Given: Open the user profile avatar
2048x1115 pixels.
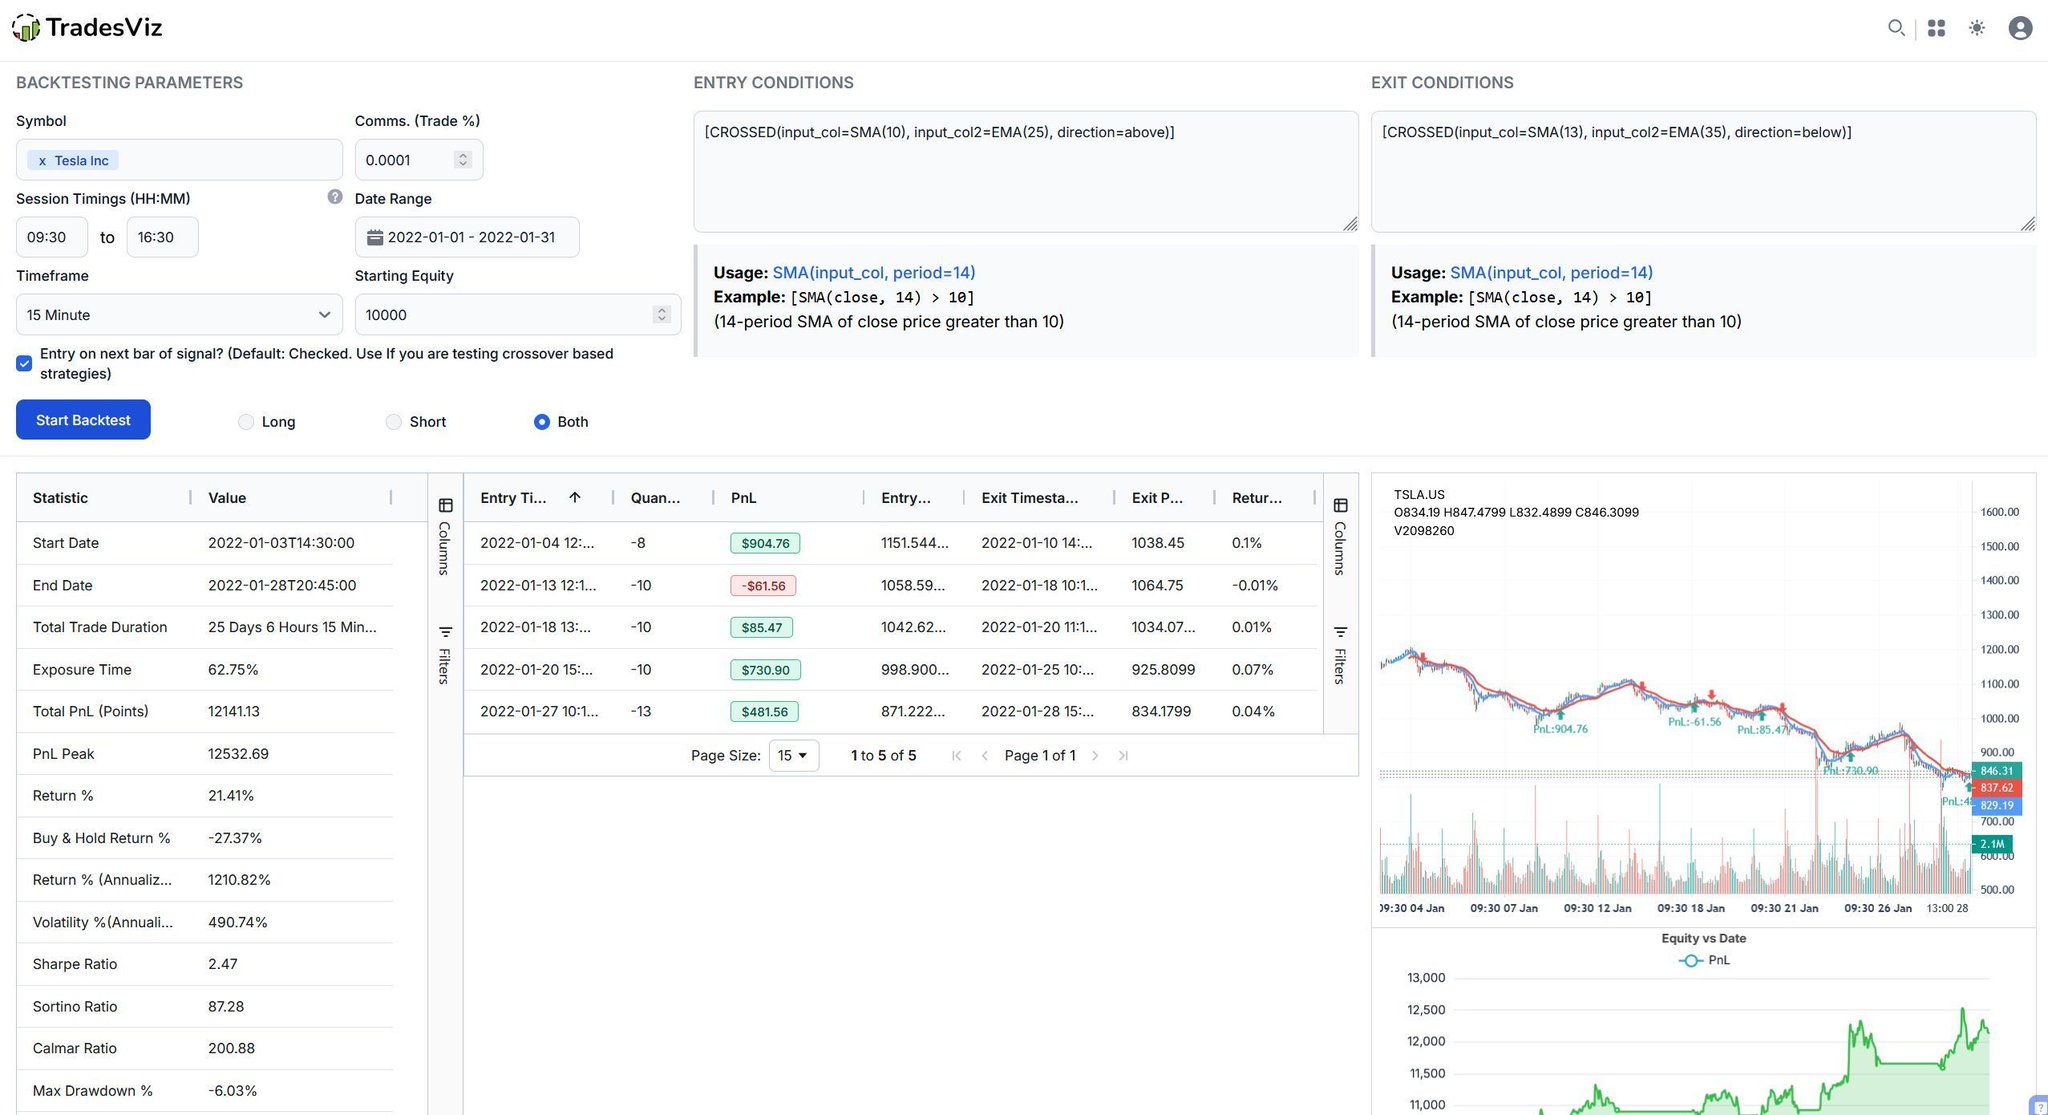Looking at the screenshot, I should 2020,28.
